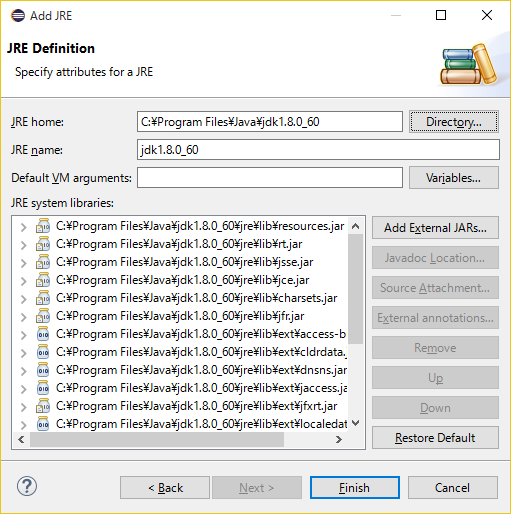The height and width of the screenshot is (514, 511).
Task: Select the jce.jar library path
Action: (x=182, y=280)
